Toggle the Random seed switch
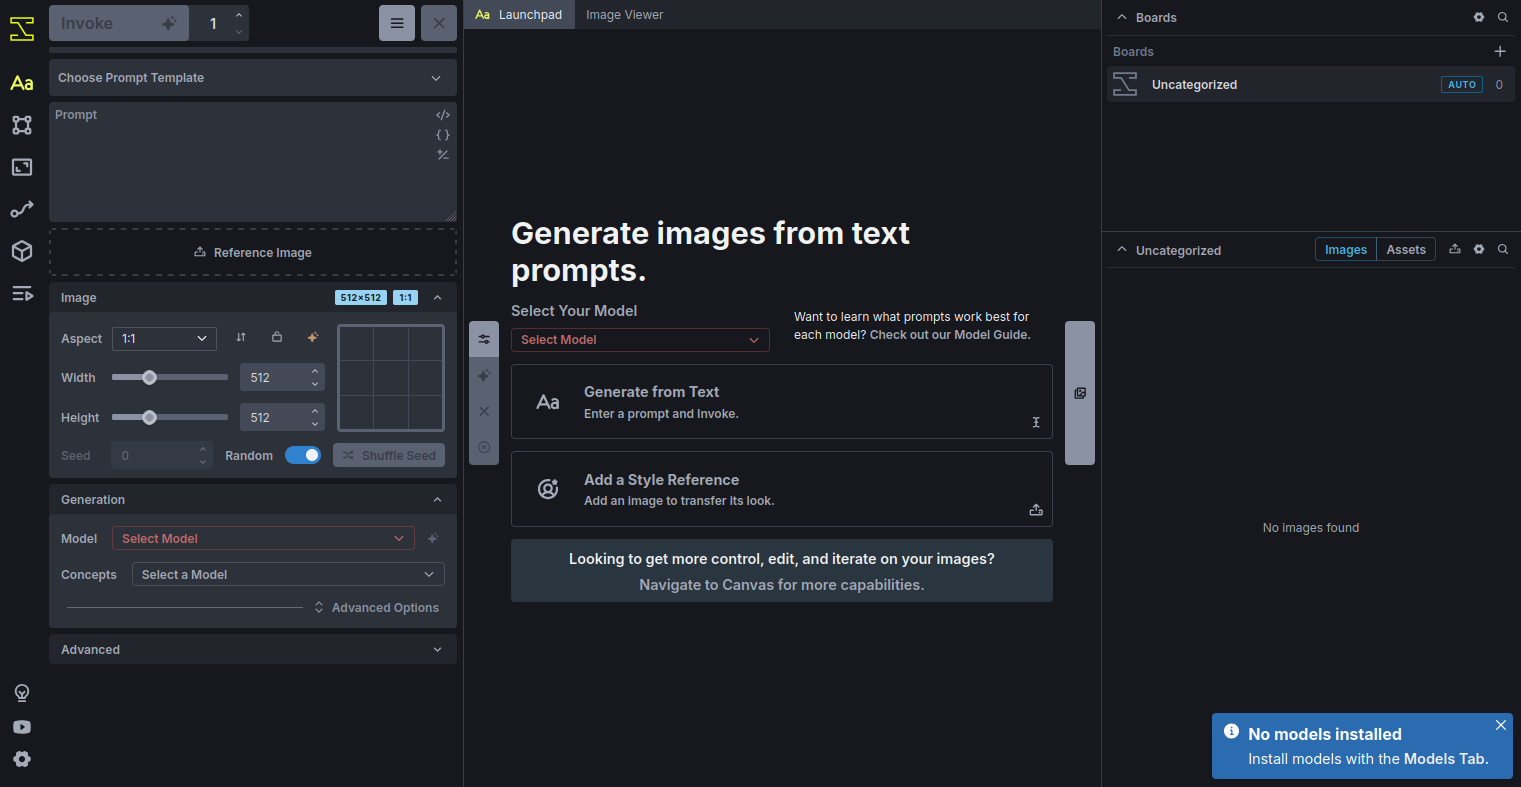1521x787 pixels. (x=303, y=455)
